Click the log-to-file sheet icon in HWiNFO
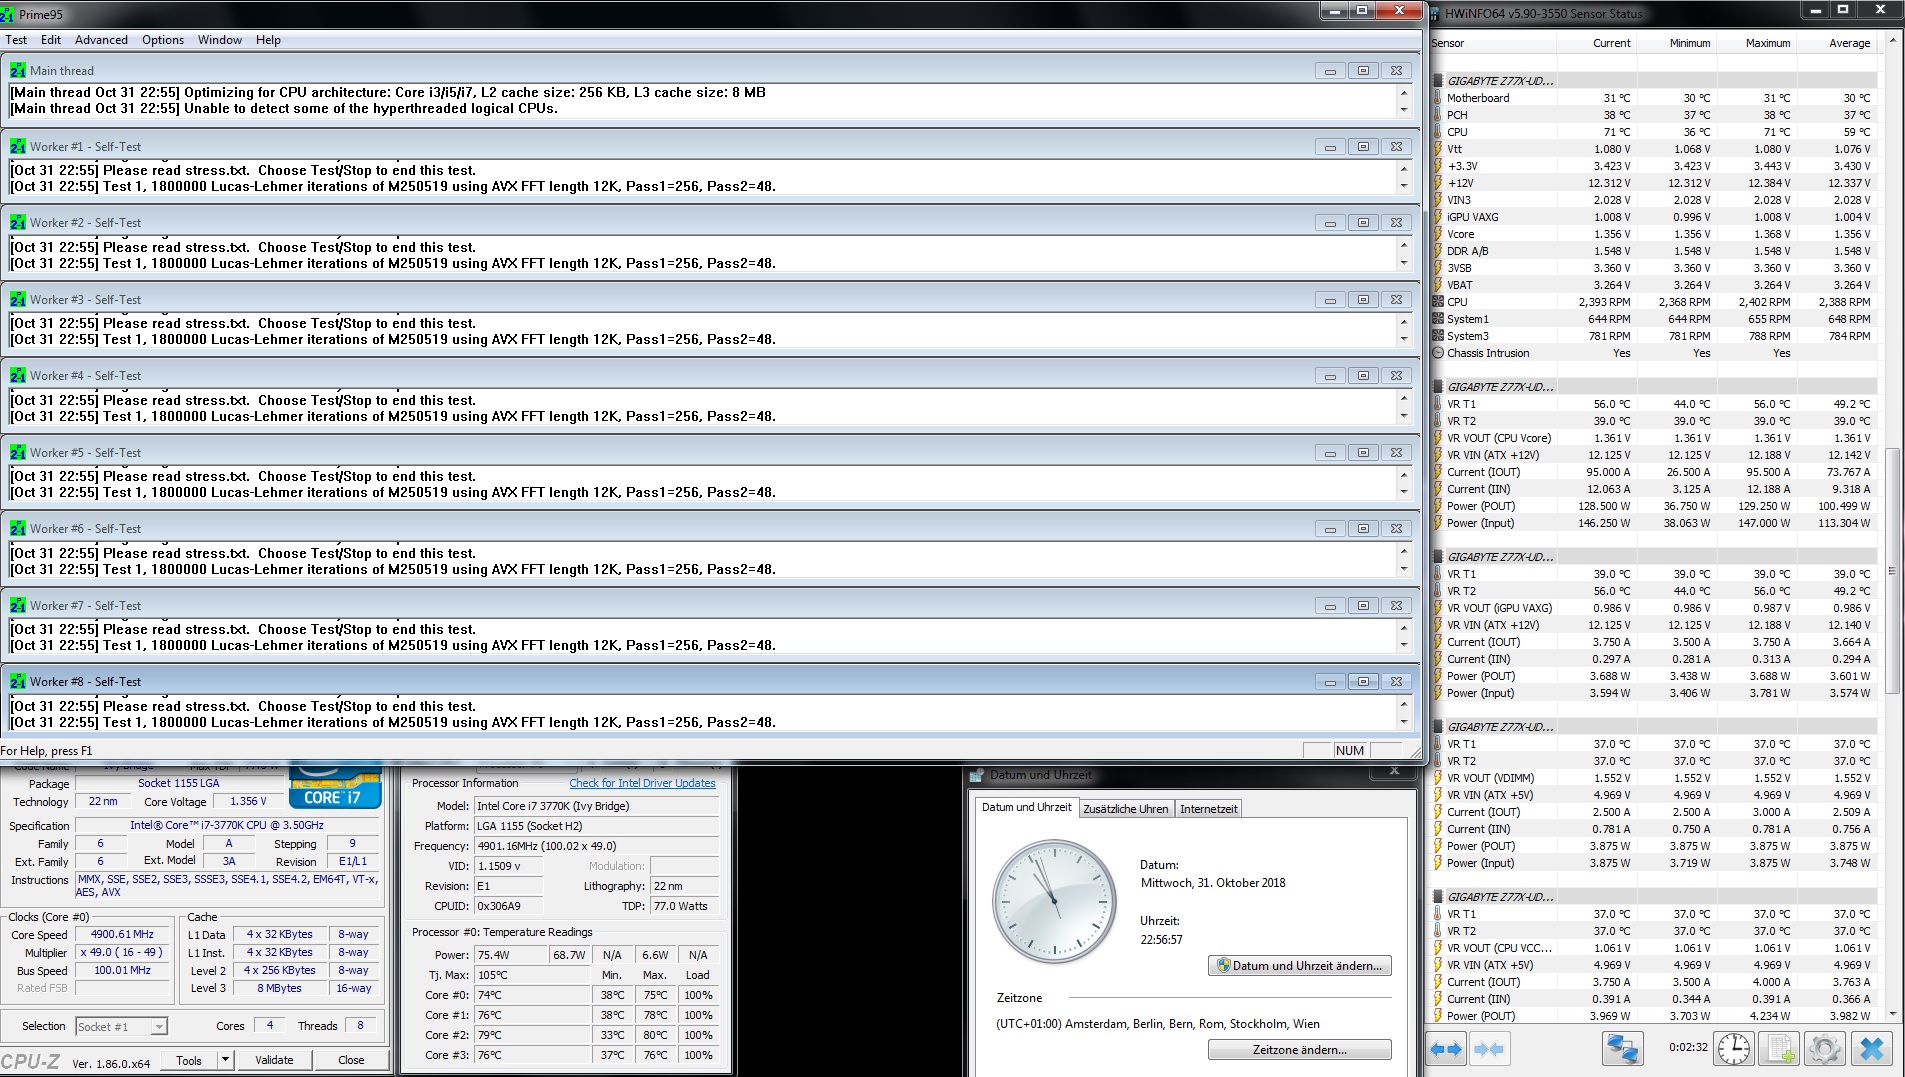This screenshot has height=1077, width=1905. click(1780, 1049)
